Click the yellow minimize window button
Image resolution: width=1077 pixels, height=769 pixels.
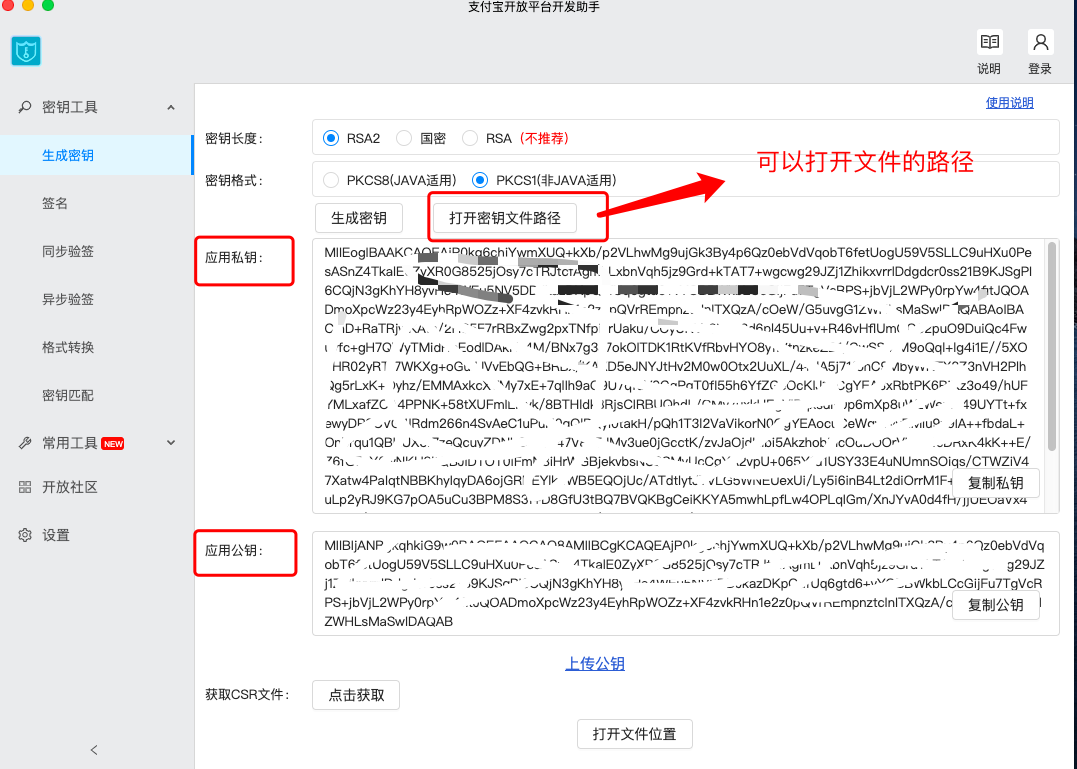(x=28, y=5)
